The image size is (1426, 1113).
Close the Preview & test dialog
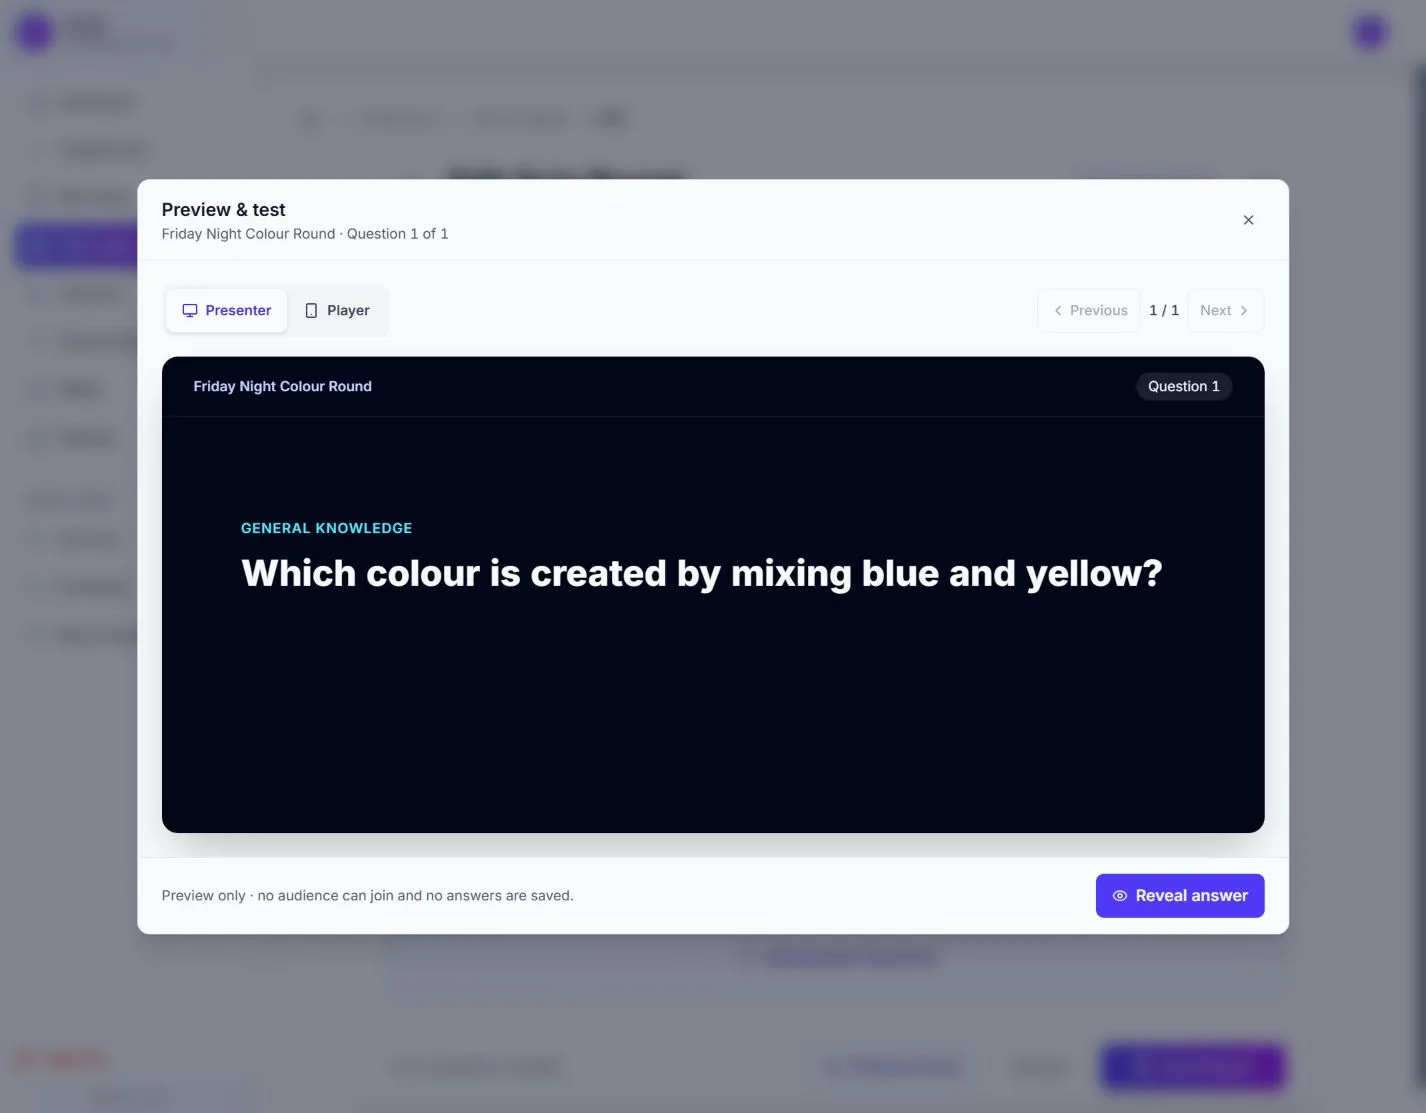pyautogui.click(x=1248, y=220)
